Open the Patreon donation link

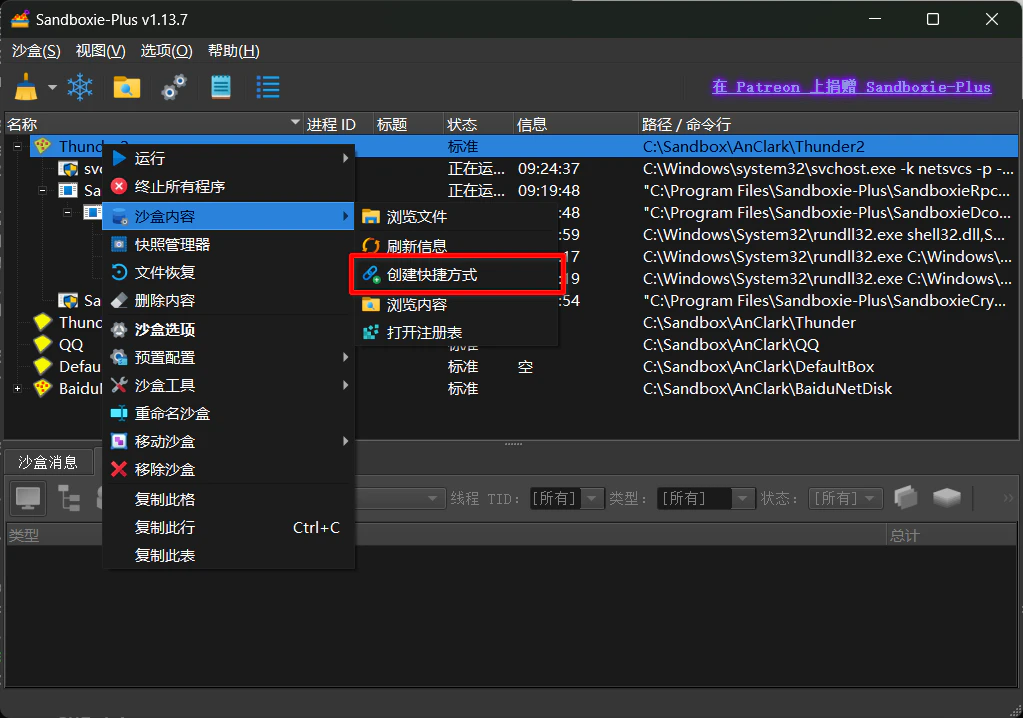pos(851,87)
